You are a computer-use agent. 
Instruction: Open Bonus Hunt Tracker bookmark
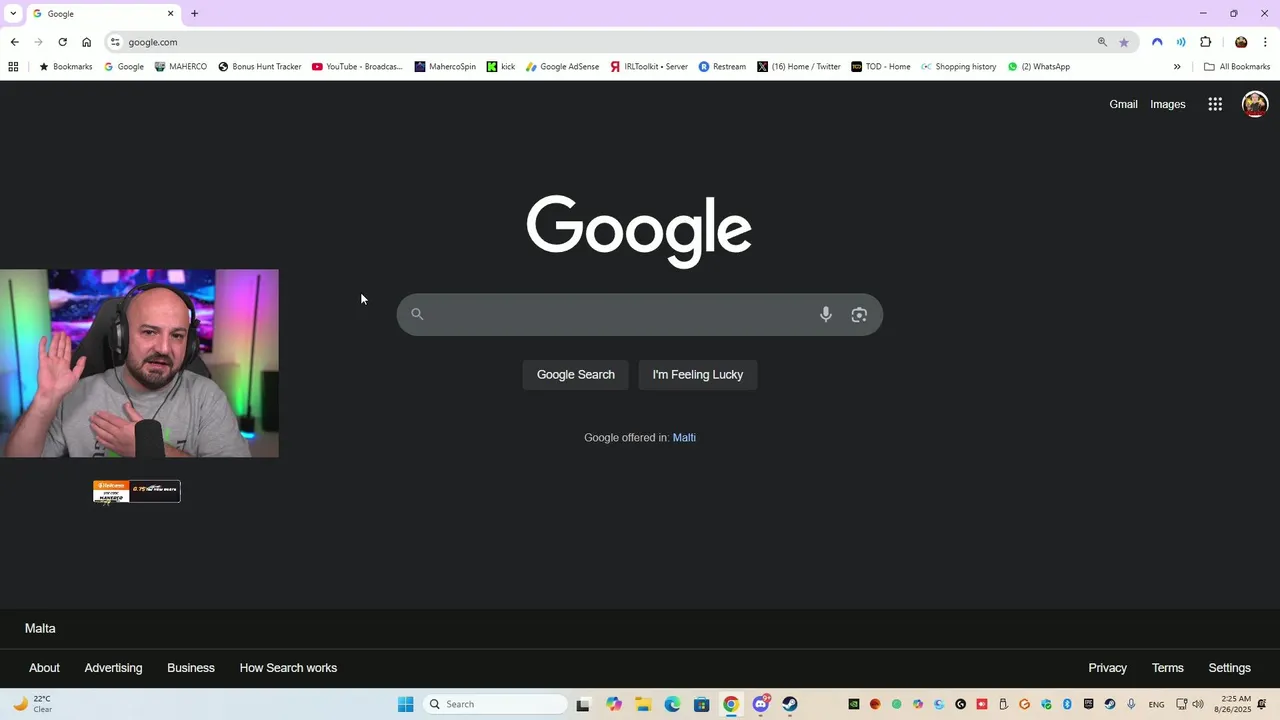point(260,67)
